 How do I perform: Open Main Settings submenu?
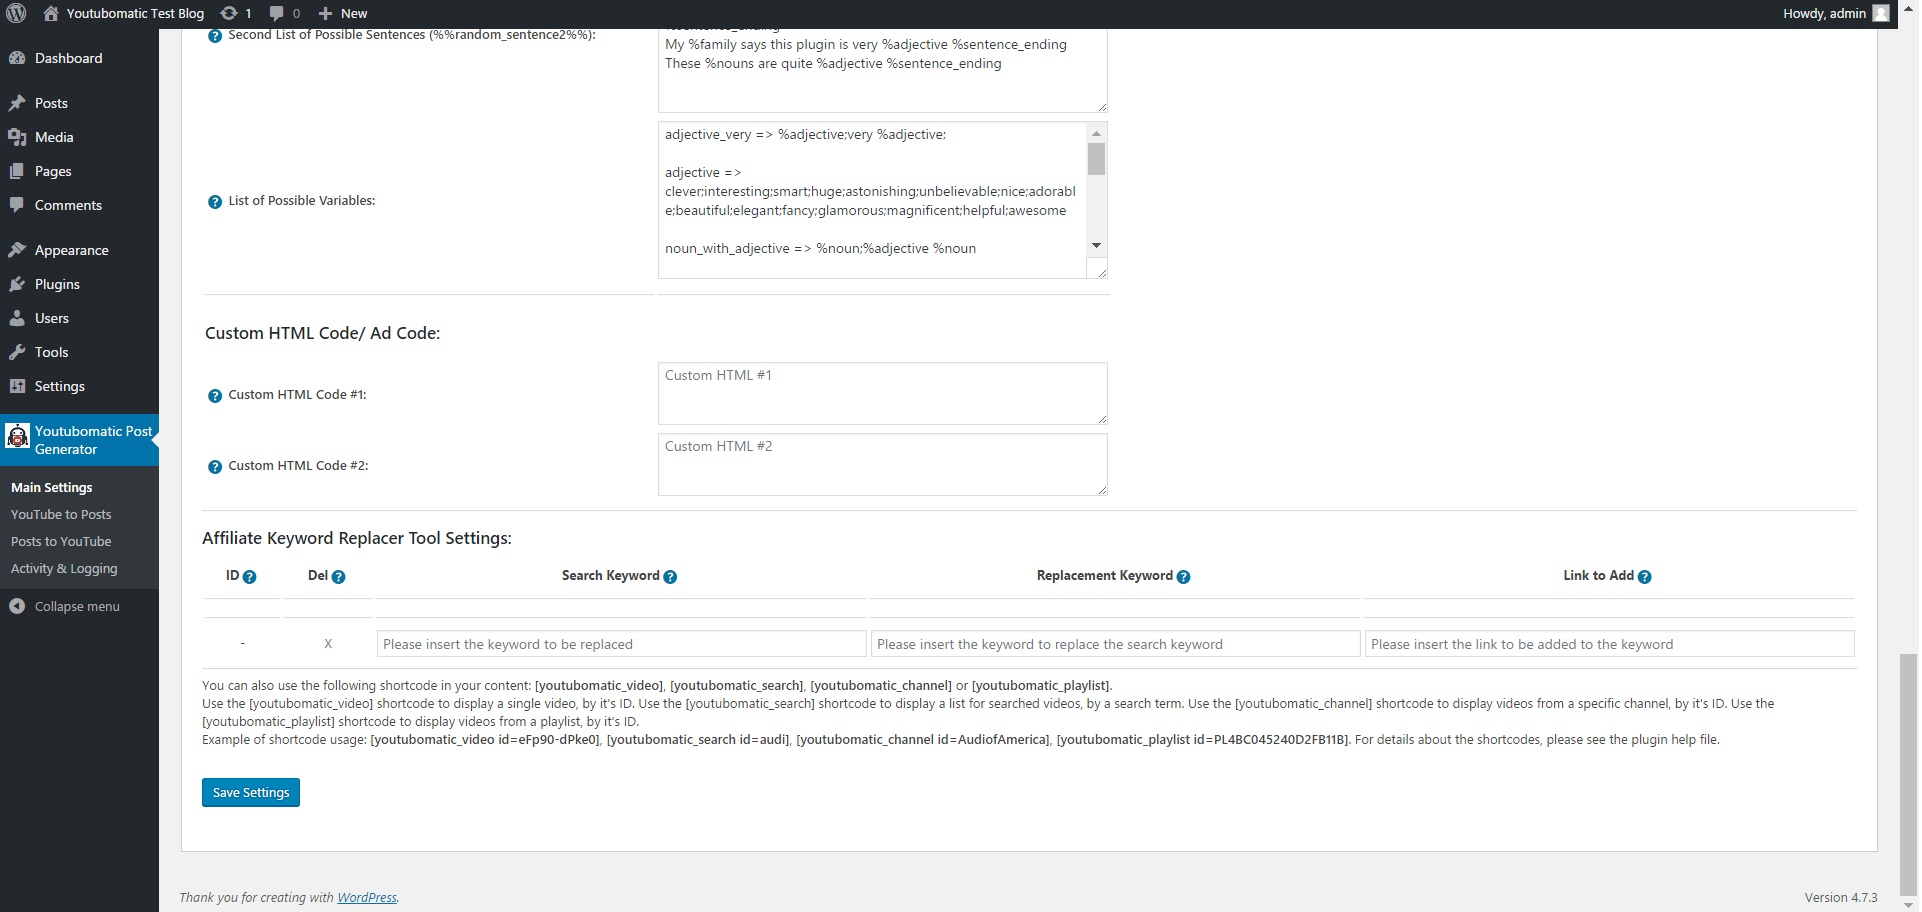pos(52,488)
